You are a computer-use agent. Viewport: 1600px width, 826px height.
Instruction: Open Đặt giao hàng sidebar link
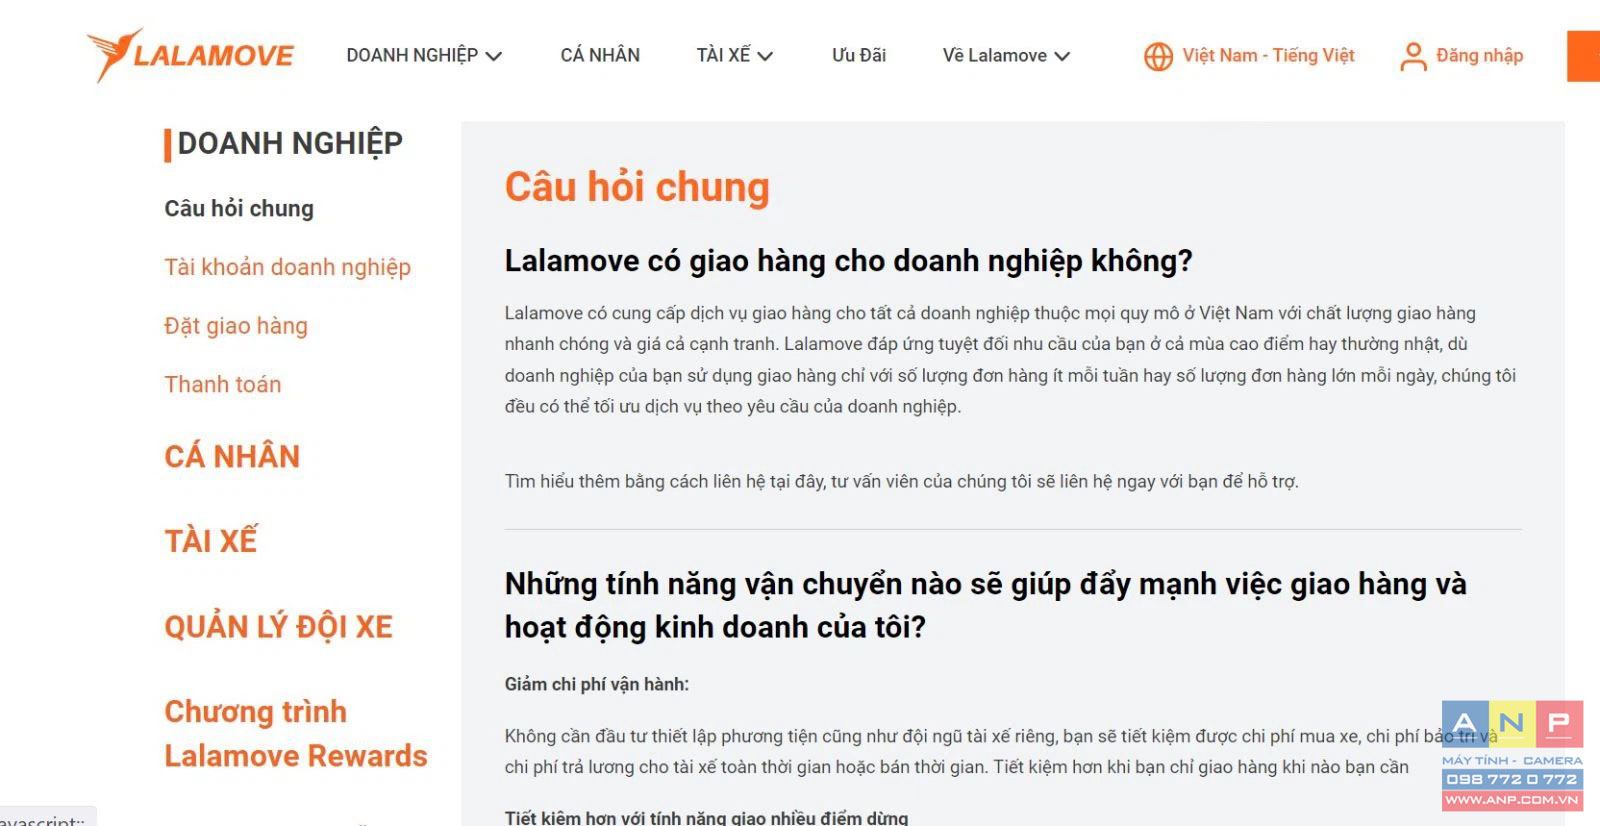[x=236, y=326]
